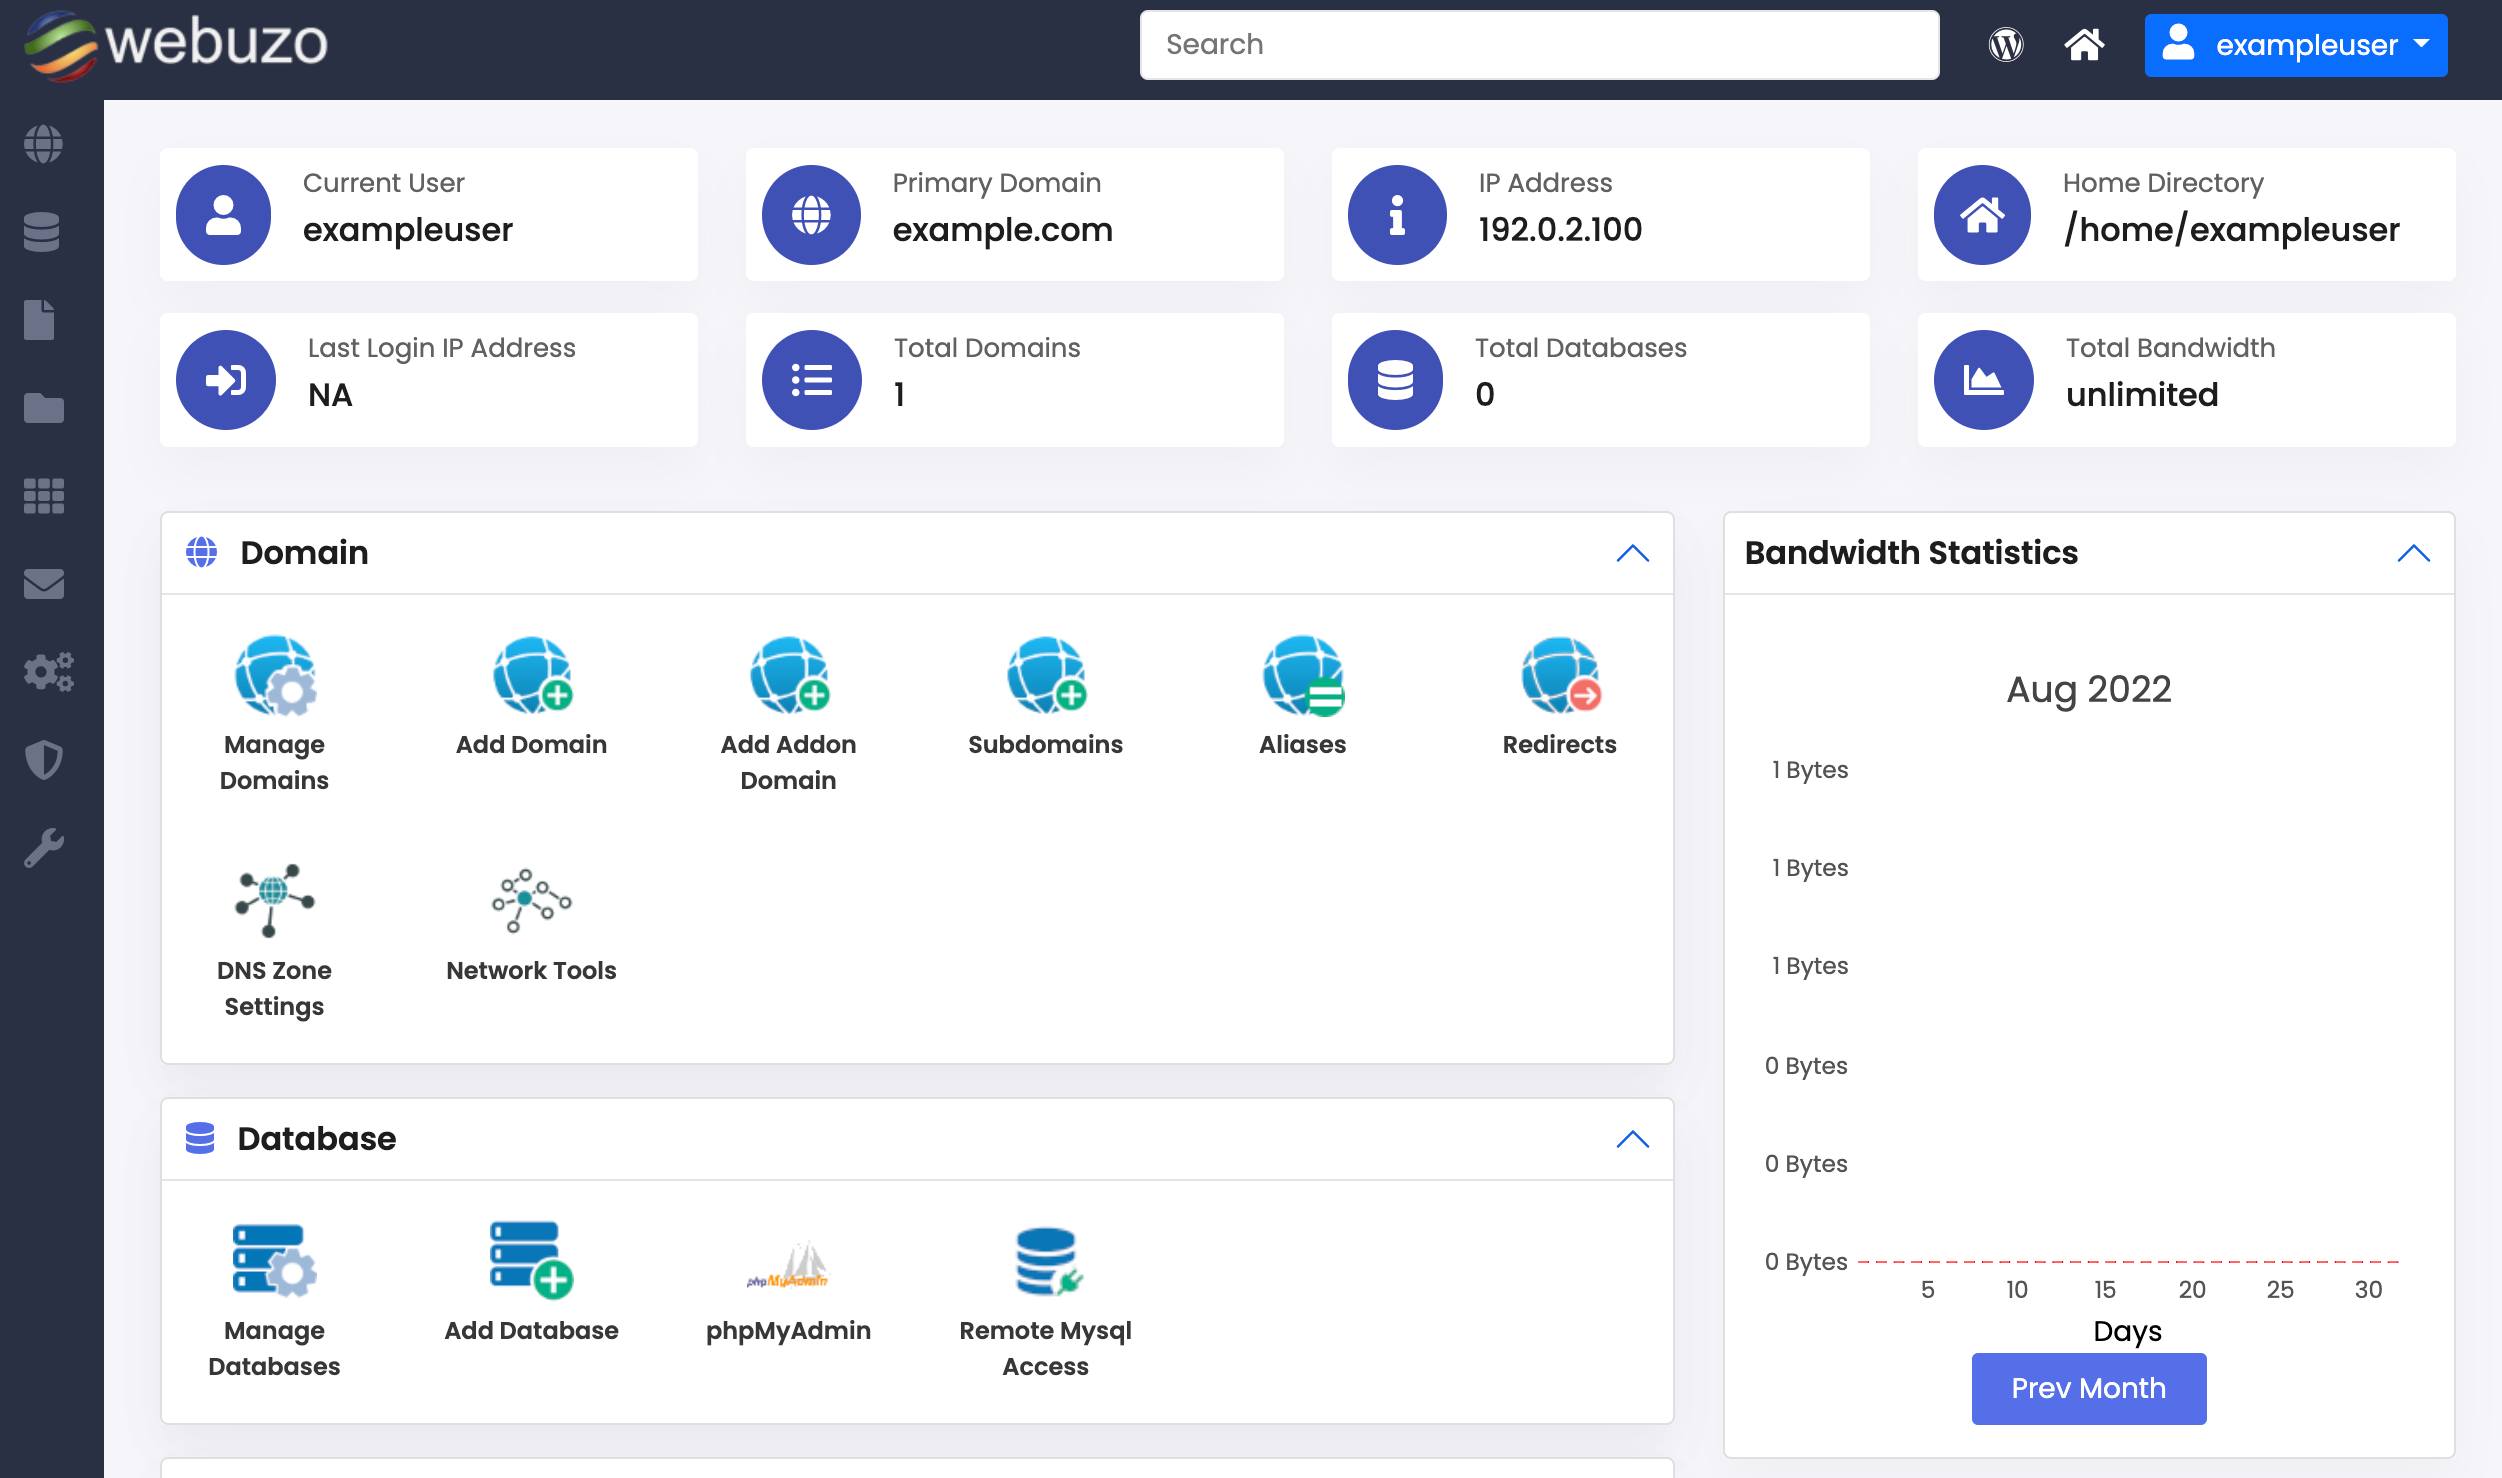The width and height of the screenshot is (2502, 1478).
Task: Click the Prev Month button
Action: point(2089,1388)
